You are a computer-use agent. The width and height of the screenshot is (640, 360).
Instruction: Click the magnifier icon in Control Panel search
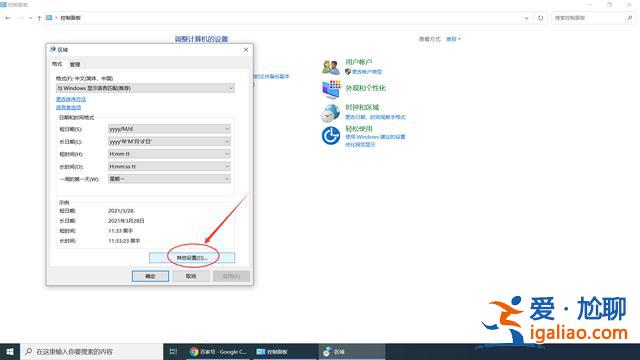tap(629, 18)
